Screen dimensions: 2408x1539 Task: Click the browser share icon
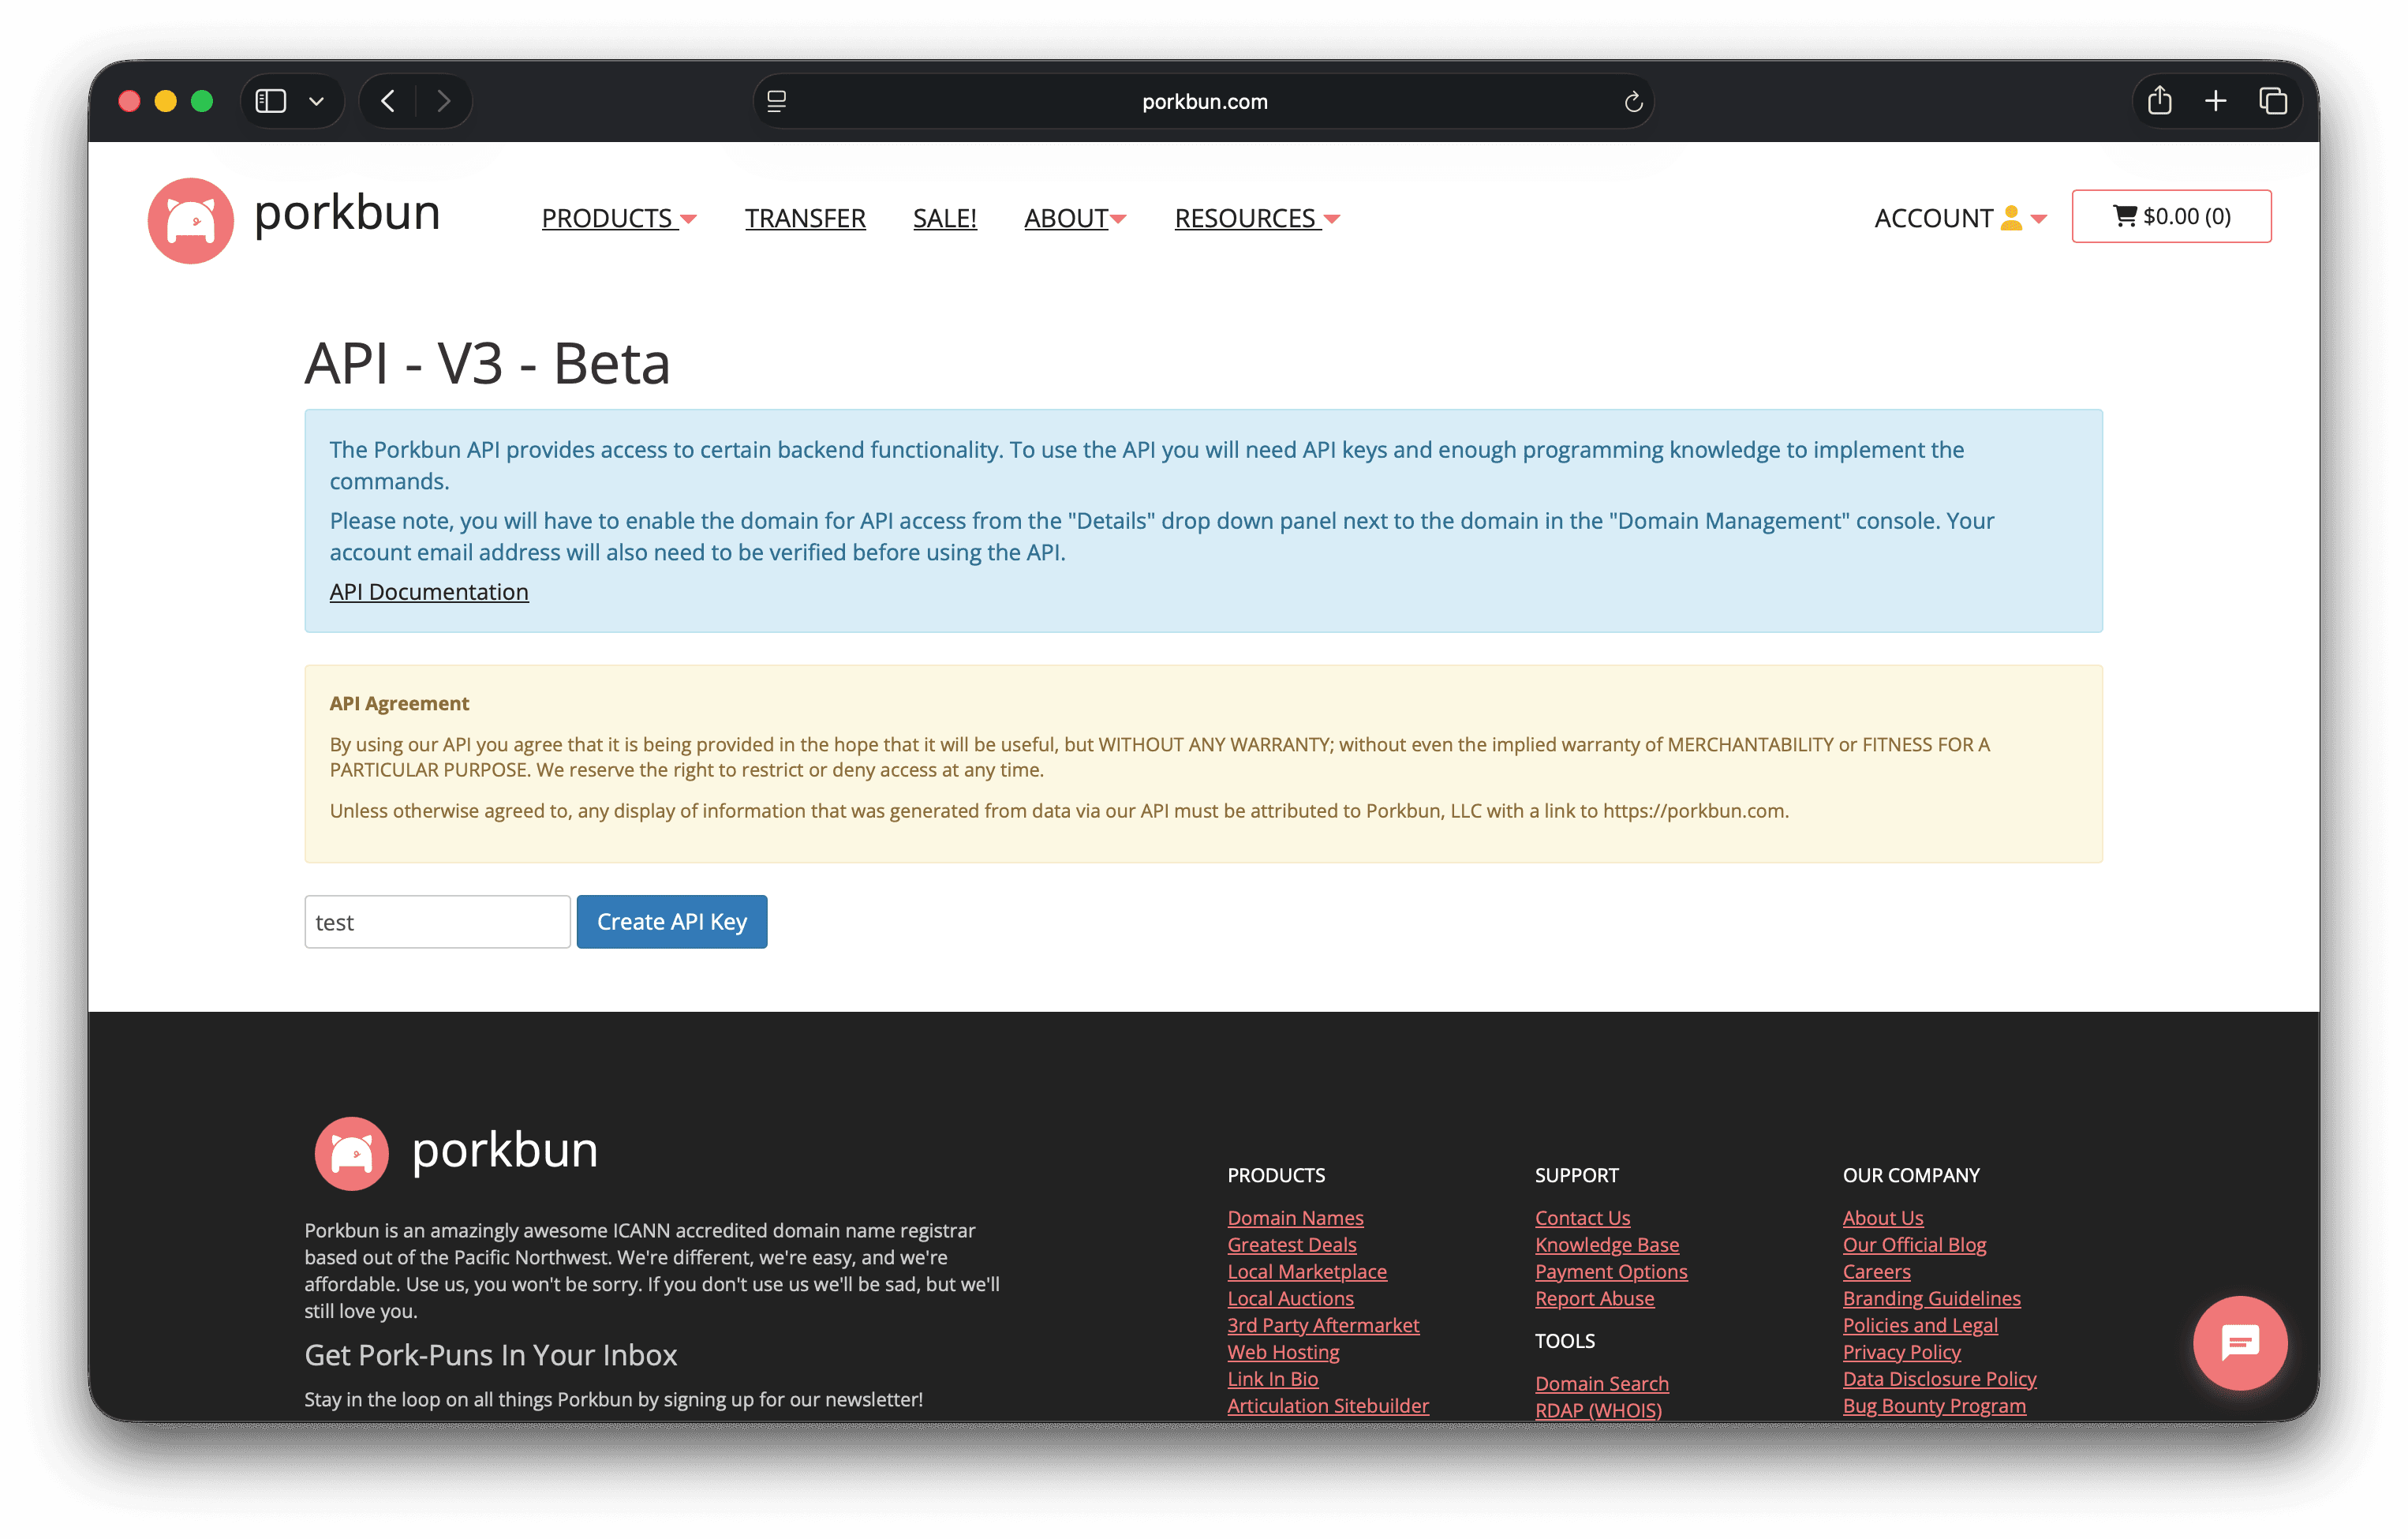tap(2160, 100)
